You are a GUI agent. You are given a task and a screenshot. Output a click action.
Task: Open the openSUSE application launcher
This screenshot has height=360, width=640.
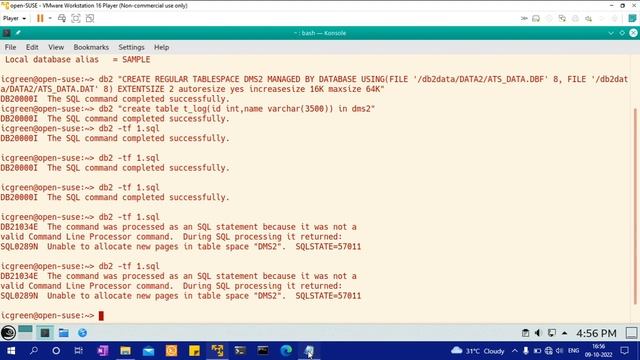click(x=8, y=333)
